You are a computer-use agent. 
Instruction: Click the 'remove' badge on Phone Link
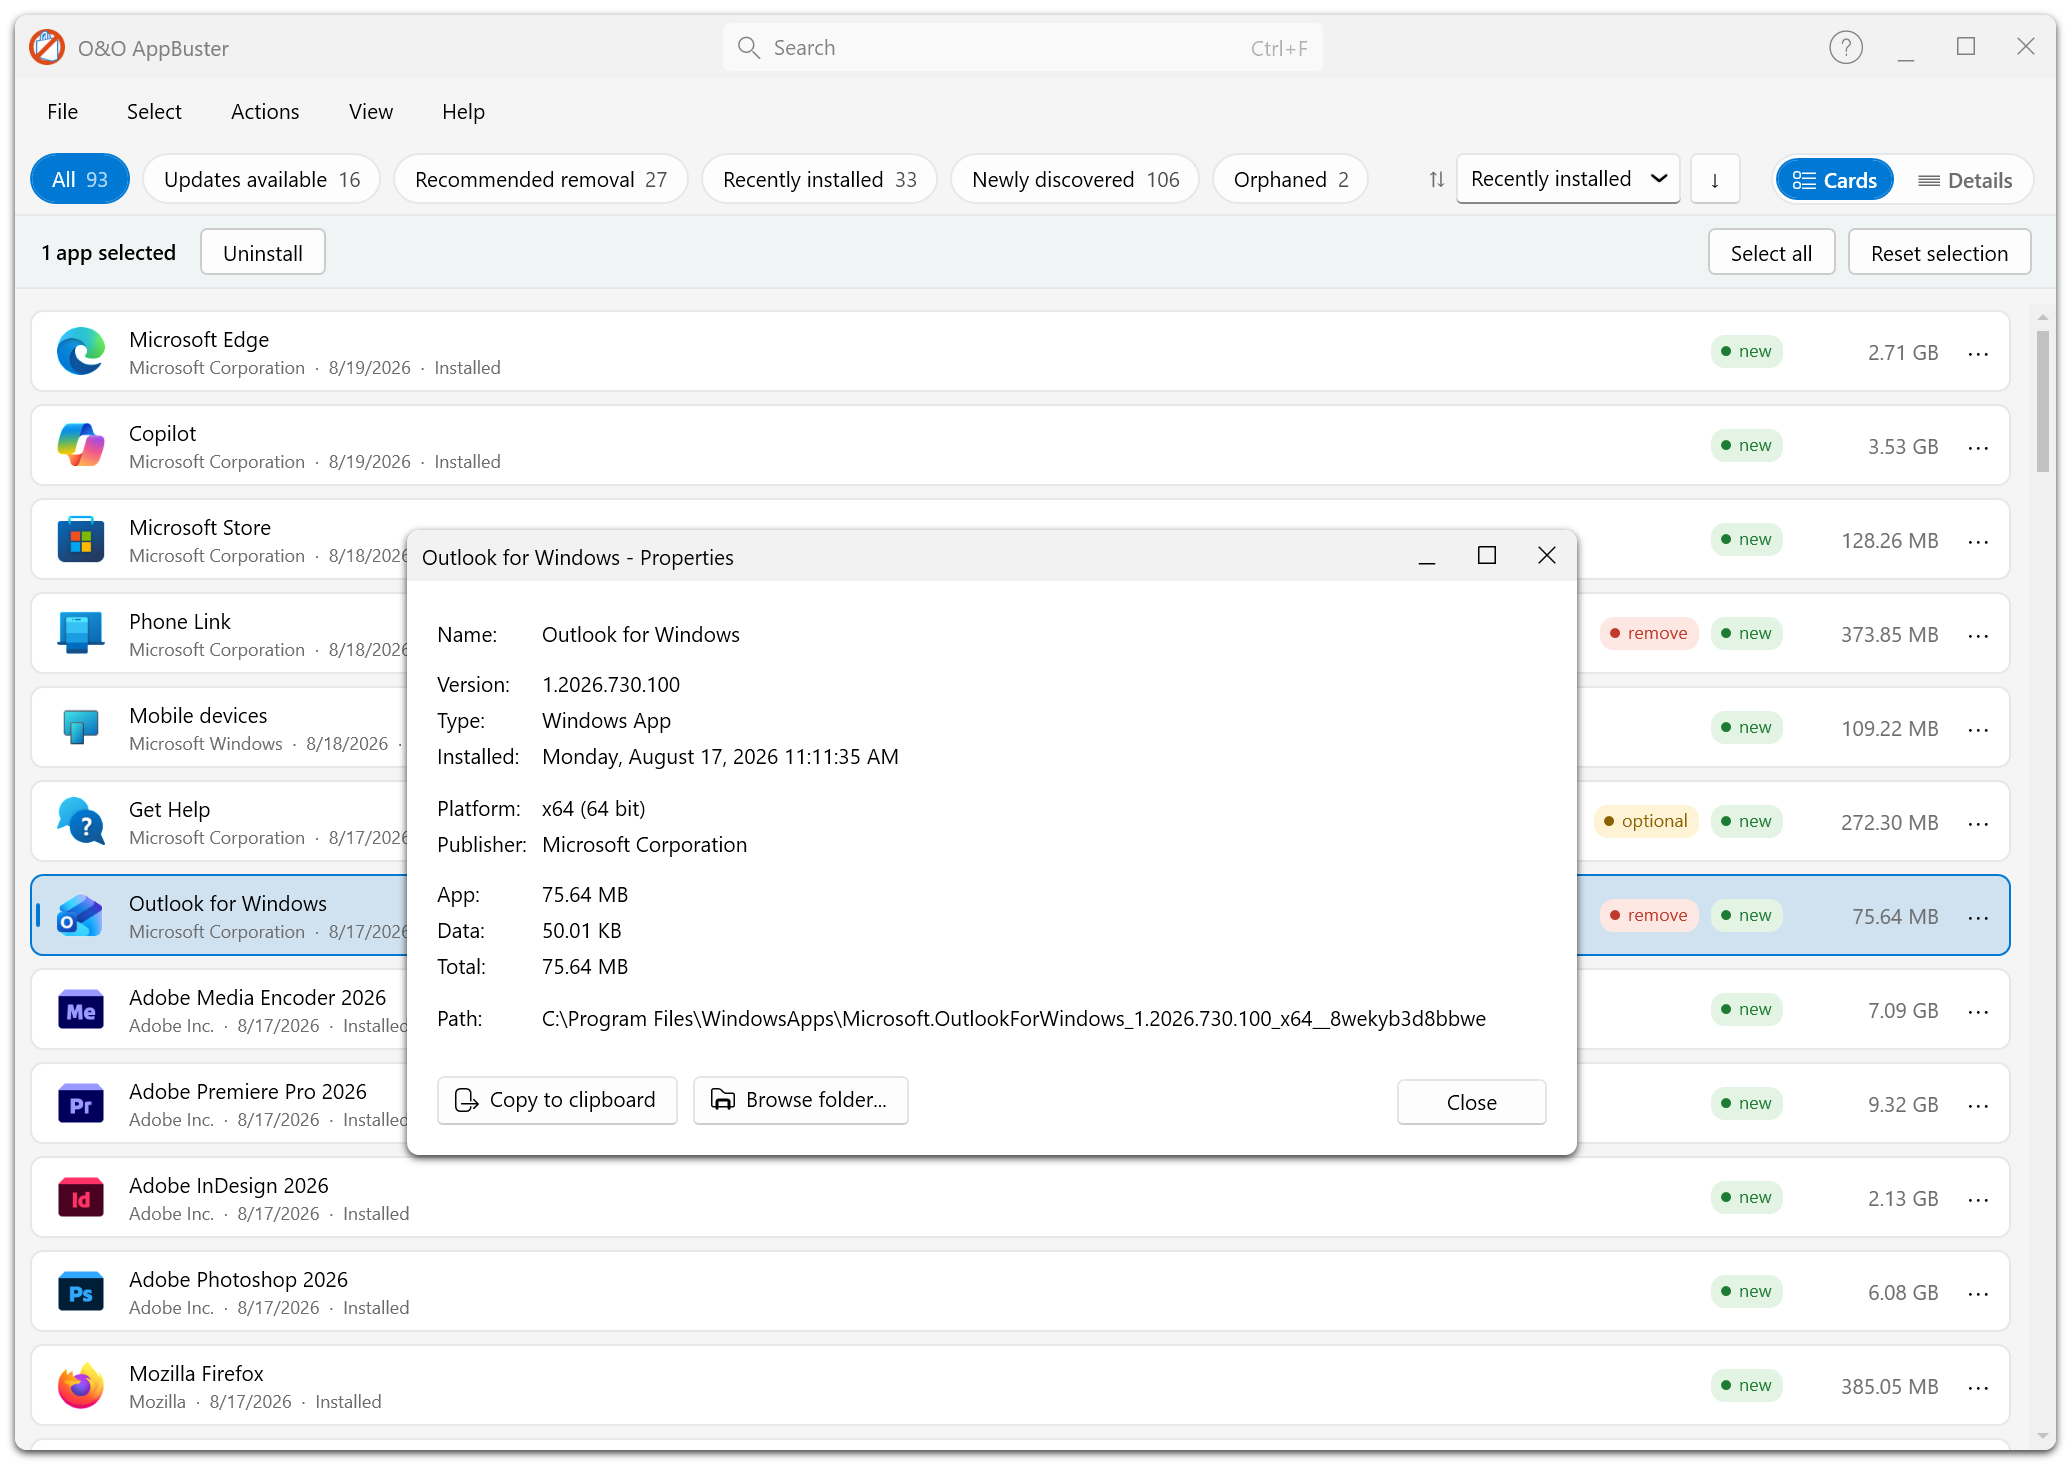click(x=1649, y=634)
